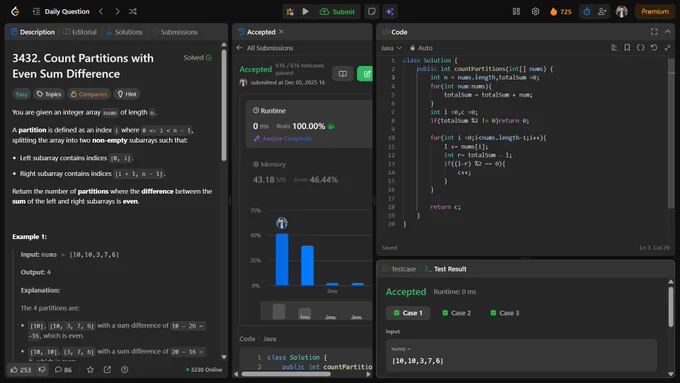
Task: Share the problem link icon
Action: (107, 370)
